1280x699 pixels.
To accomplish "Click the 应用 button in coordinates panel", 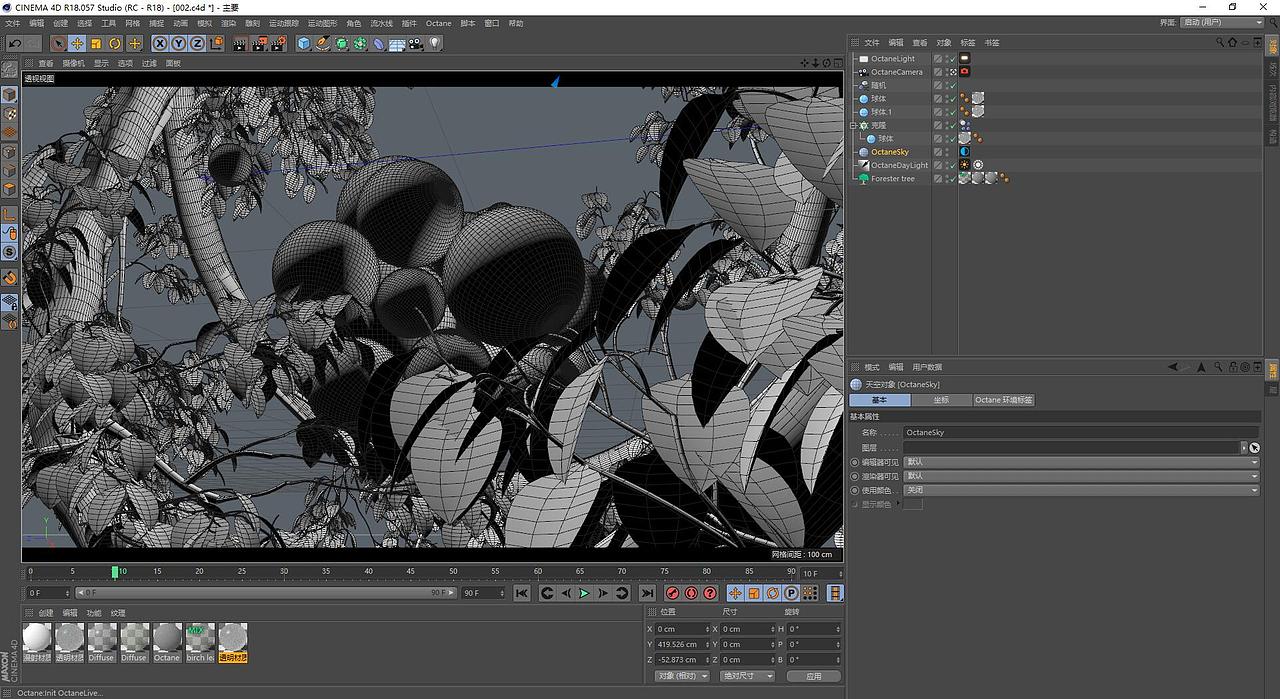I will click(x=814, y=675).
